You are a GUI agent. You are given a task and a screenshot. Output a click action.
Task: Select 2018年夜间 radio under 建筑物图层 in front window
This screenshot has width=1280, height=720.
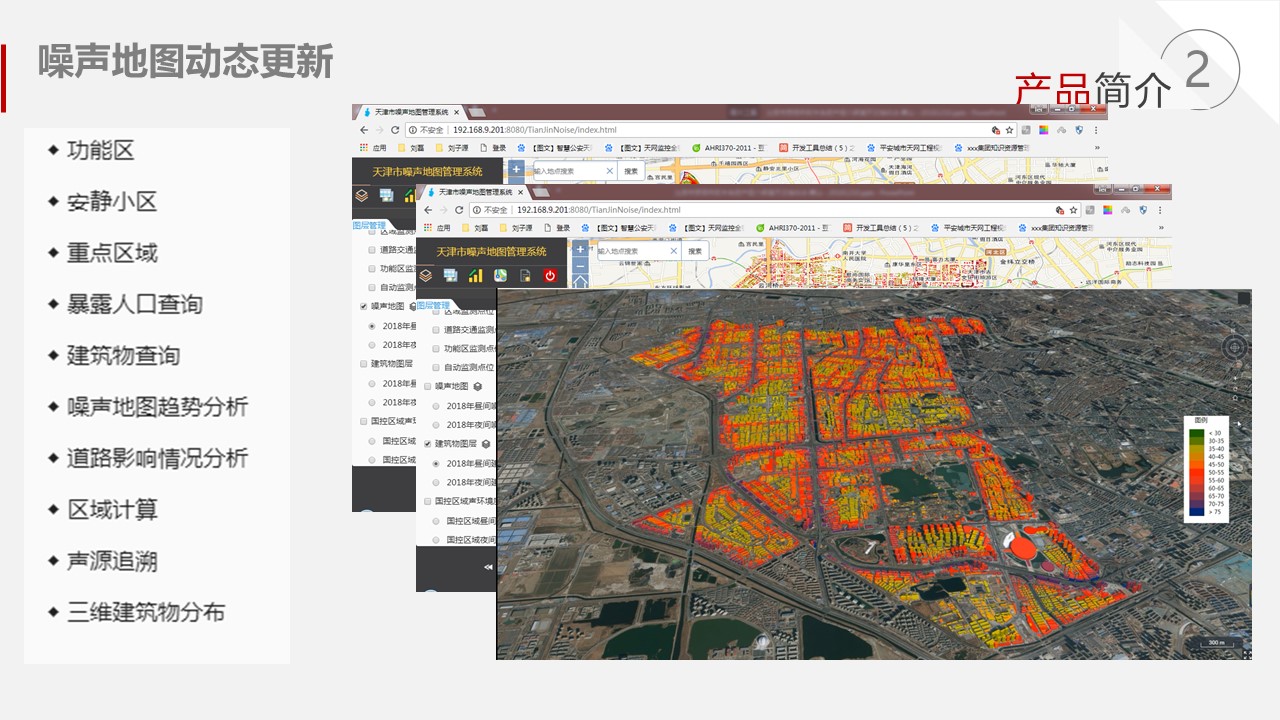436,482
